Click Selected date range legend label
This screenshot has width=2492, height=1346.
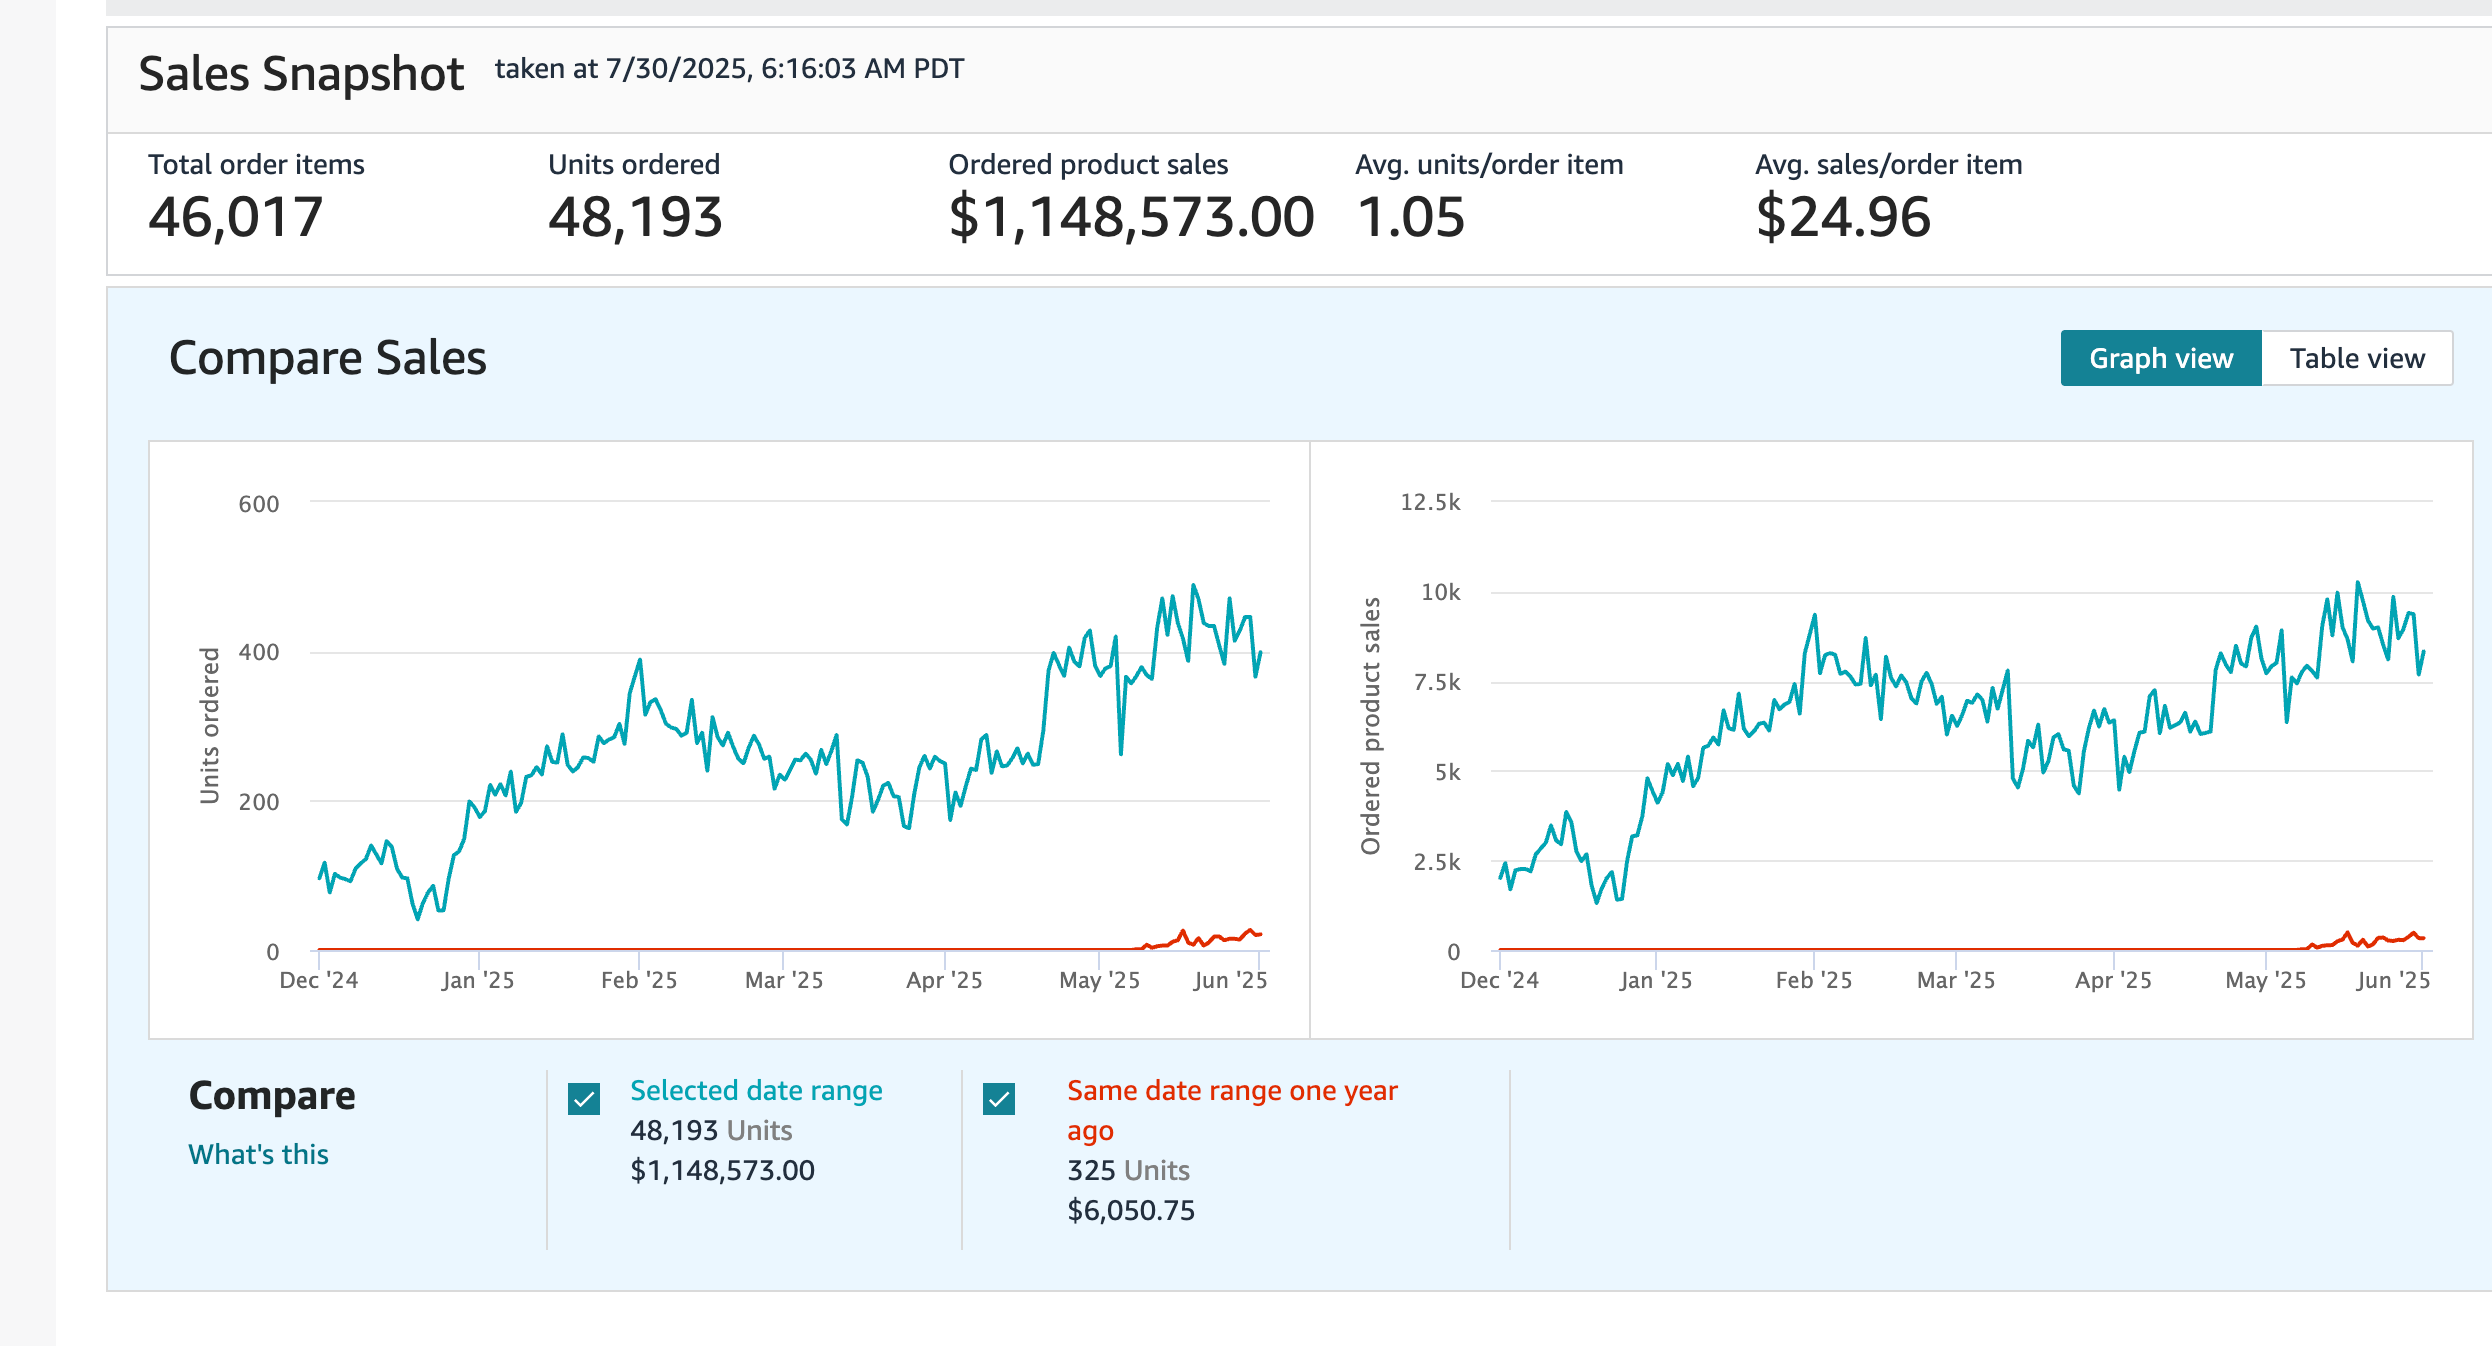click(756, 1090)
